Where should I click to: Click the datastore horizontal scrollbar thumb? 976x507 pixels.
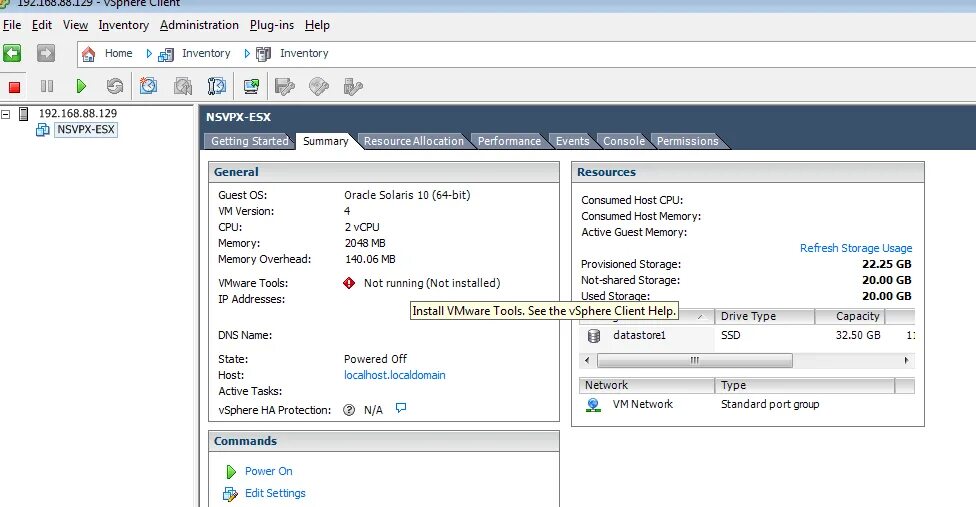tap(695, 360)
